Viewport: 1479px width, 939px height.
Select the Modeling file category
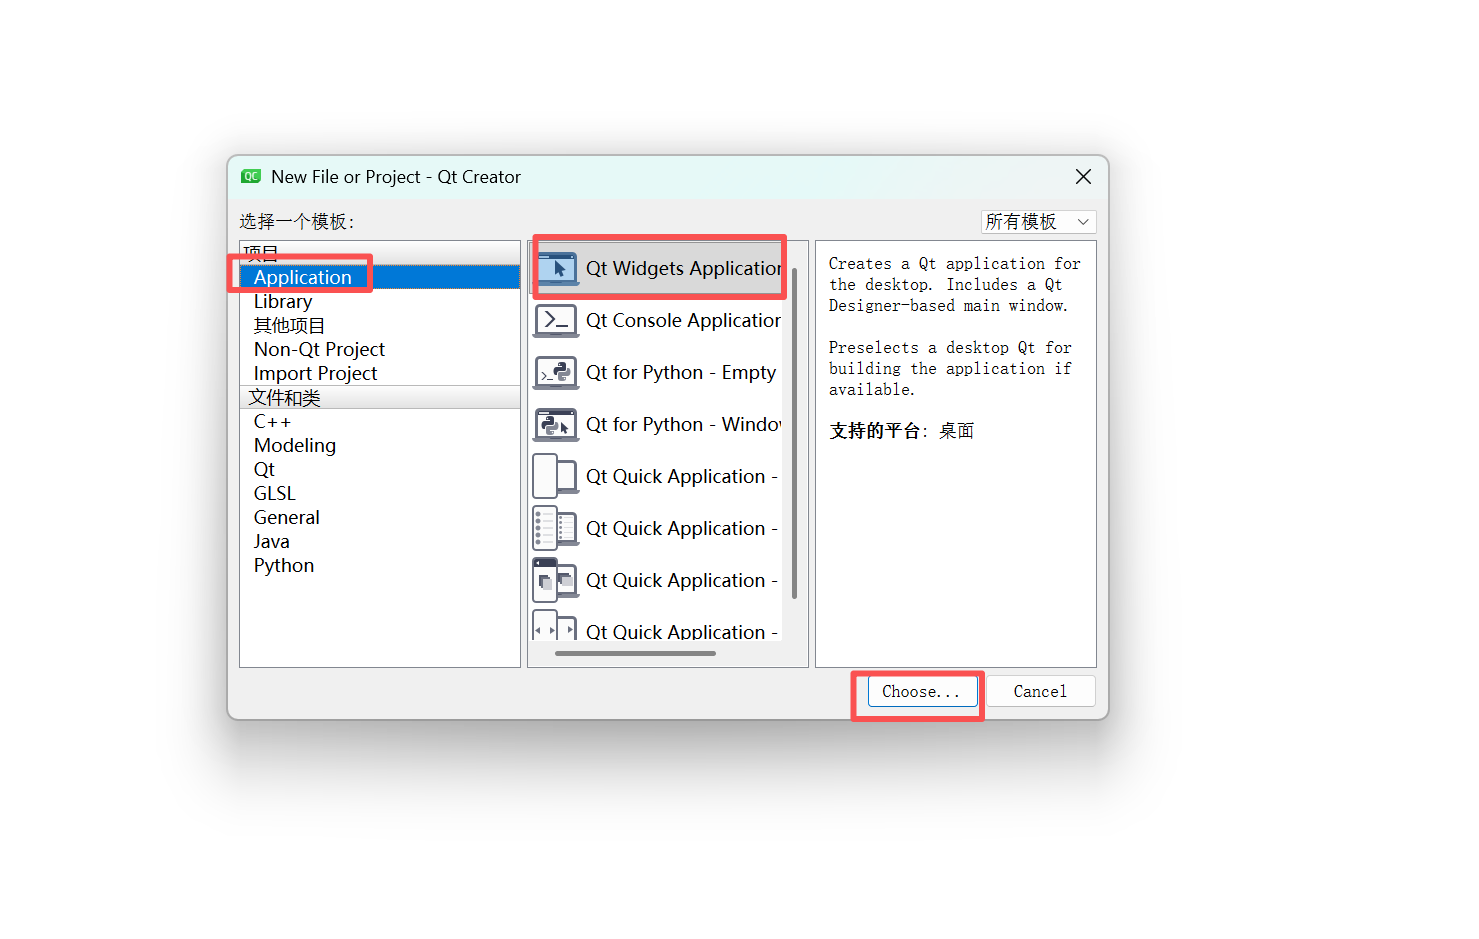[380, 445]
